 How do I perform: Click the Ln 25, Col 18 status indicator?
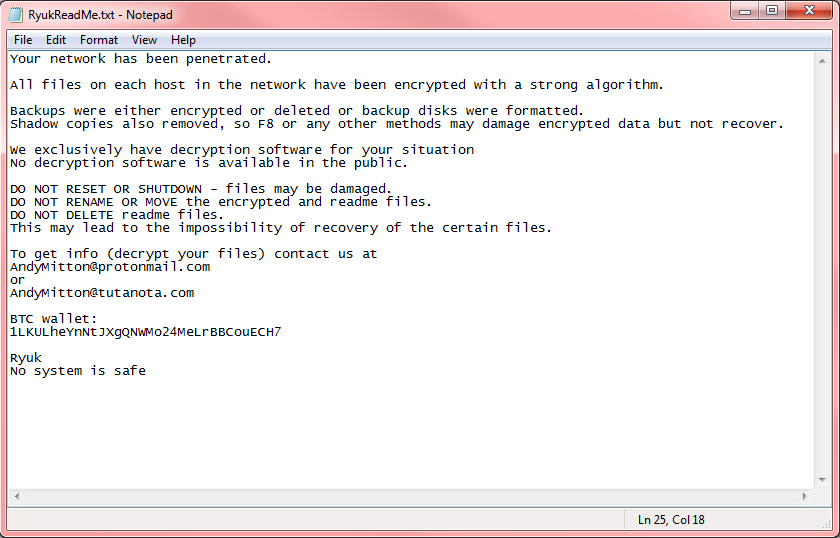pyautogui.click(x=671, y=520)
